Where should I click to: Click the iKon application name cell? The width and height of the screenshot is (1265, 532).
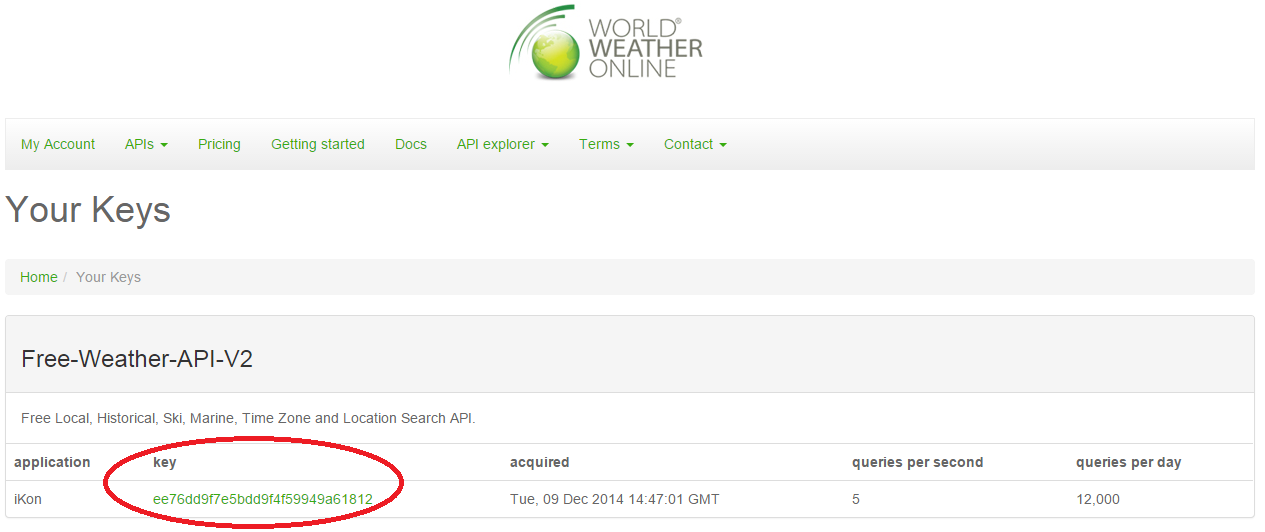coord(28,499)
